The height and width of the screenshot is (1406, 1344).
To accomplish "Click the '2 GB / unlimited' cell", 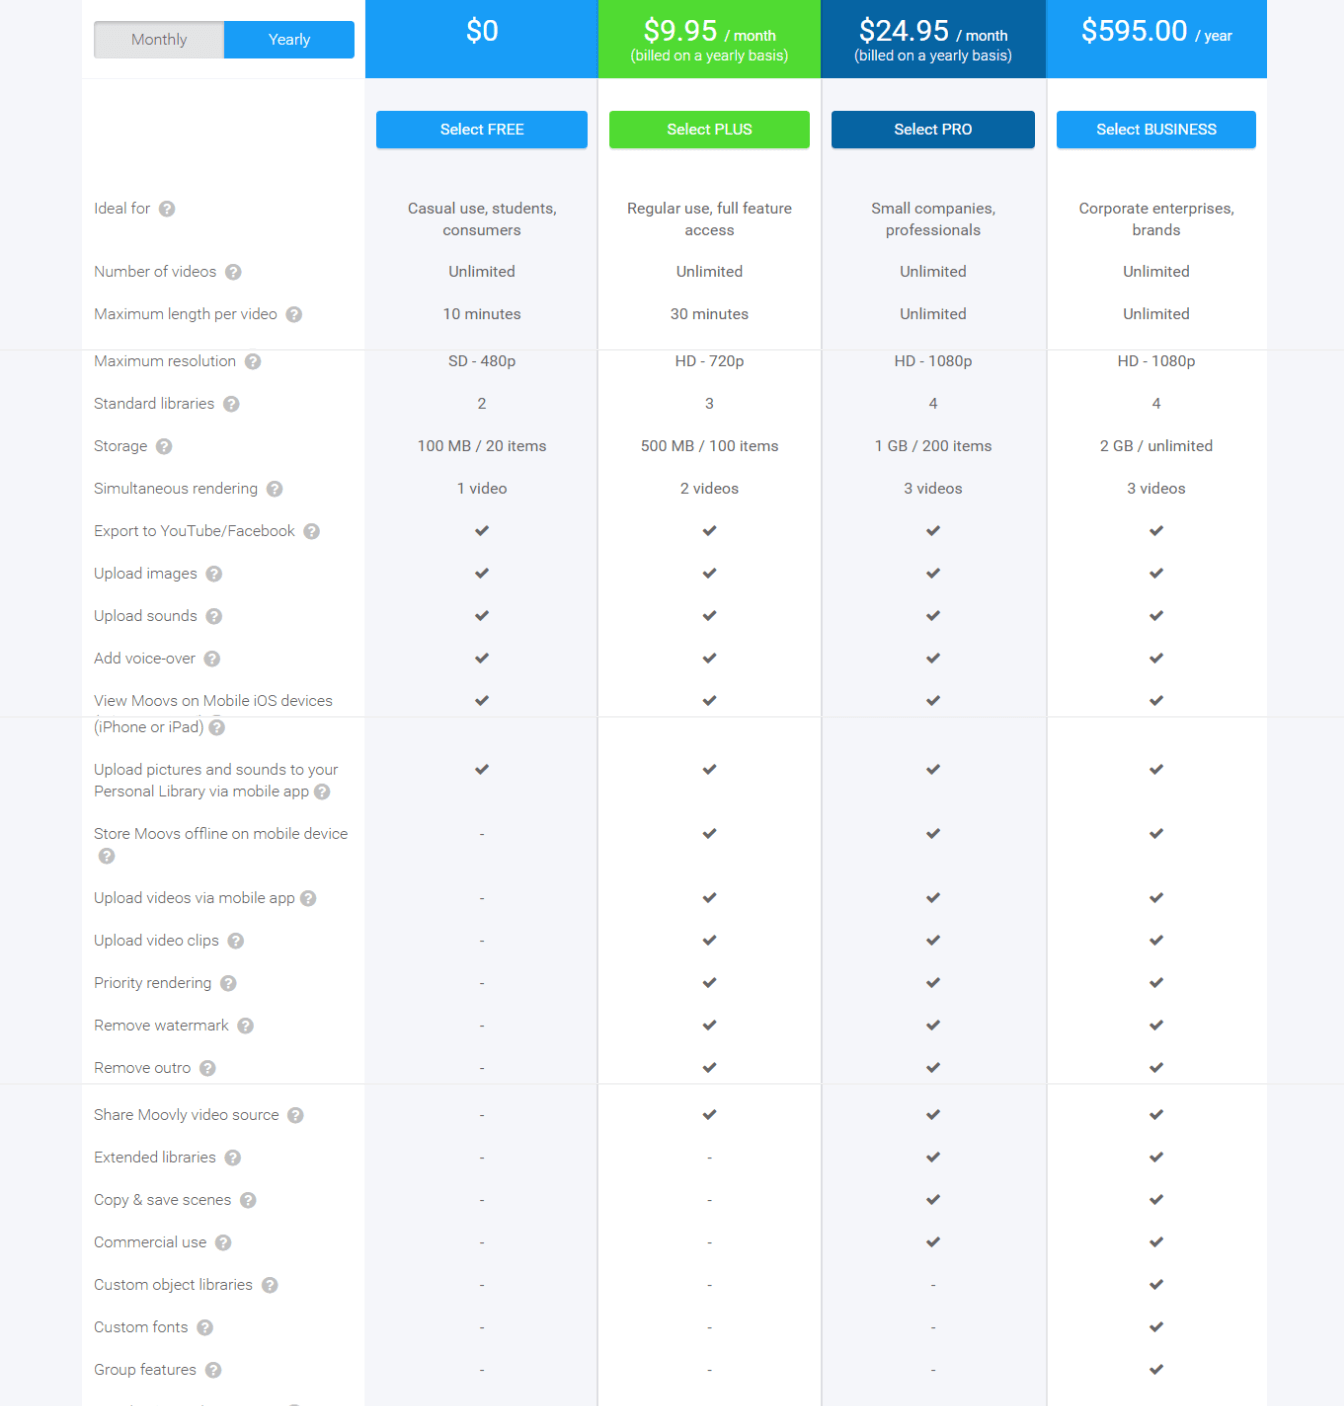I will point(1156,446).
